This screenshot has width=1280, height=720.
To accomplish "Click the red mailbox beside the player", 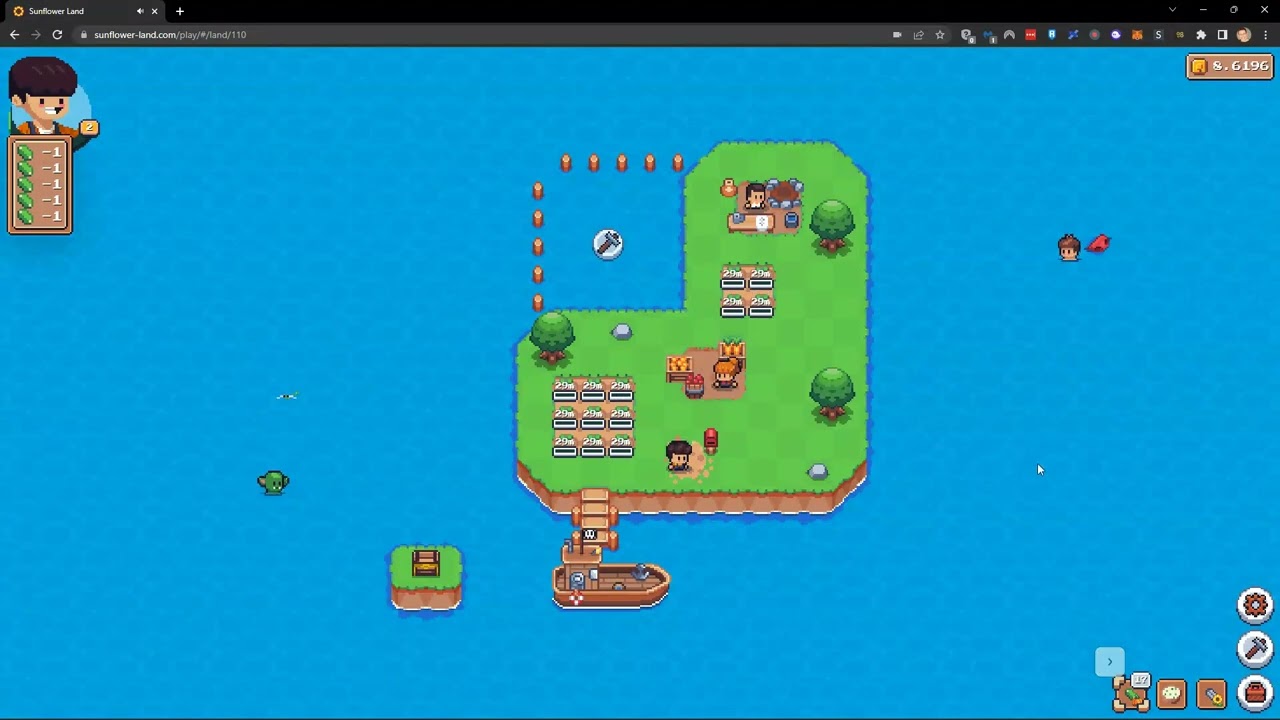I will [x=711, y=439].
